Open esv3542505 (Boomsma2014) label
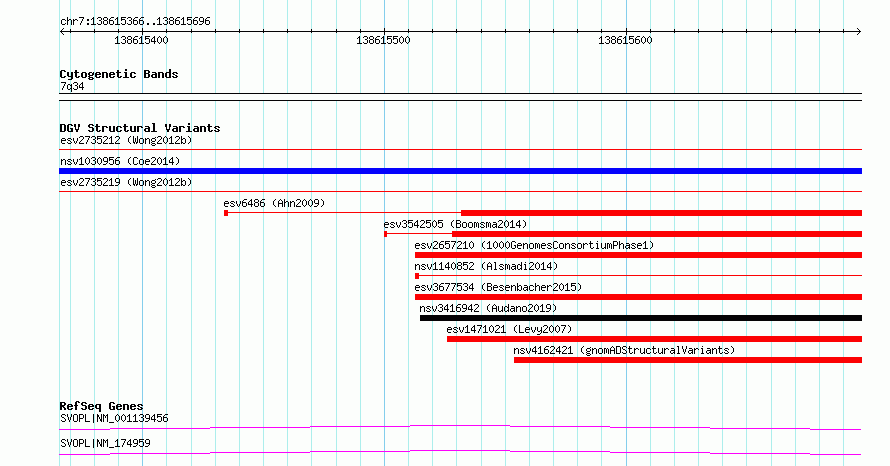The image size is (890, 466). click(455, 224)
